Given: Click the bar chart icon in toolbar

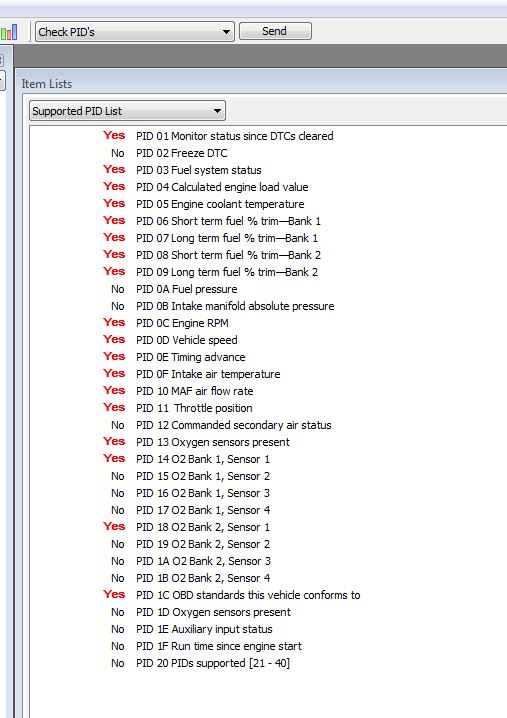Looking at the screenshot, I should 9,32.
